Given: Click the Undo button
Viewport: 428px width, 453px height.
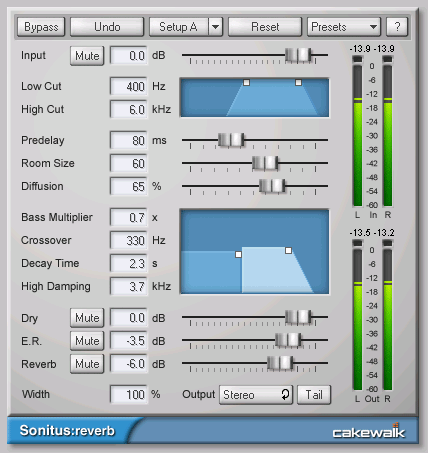Looking at the screenshot, I should 107,27.
